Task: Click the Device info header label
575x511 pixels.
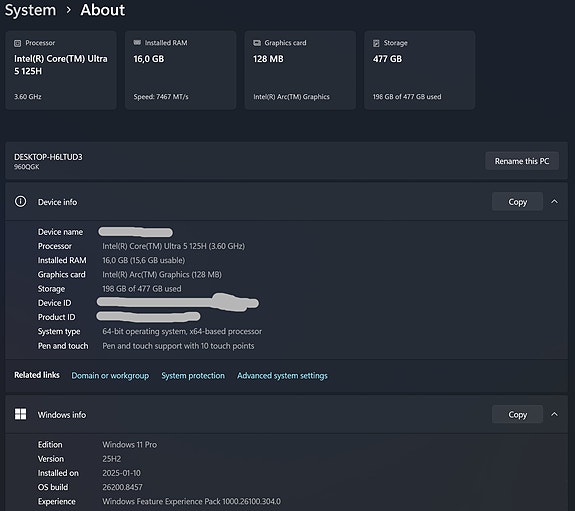Action: [x=58, y=202]
